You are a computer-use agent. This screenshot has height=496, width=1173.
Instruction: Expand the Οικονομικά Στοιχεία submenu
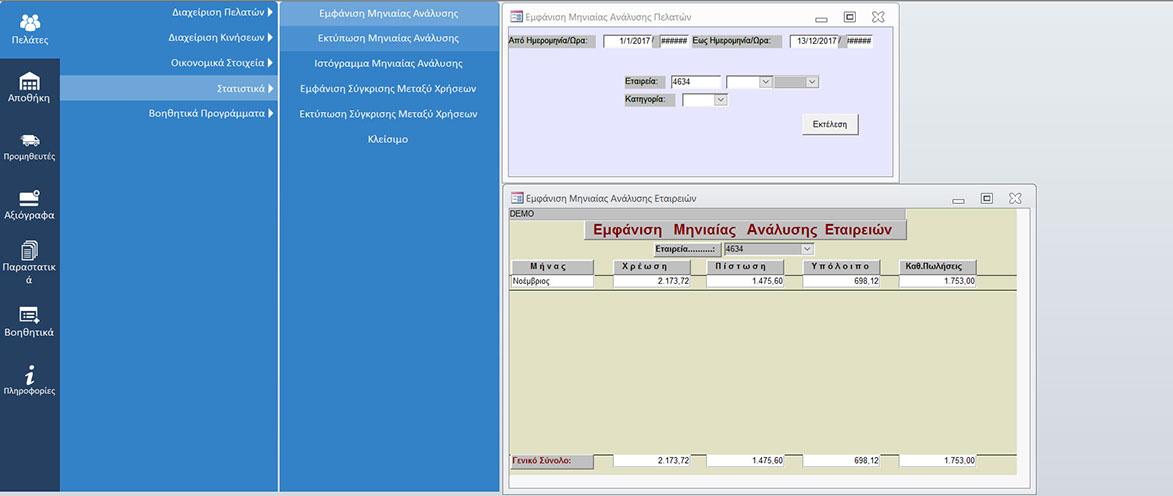click(x=220, y=63)
